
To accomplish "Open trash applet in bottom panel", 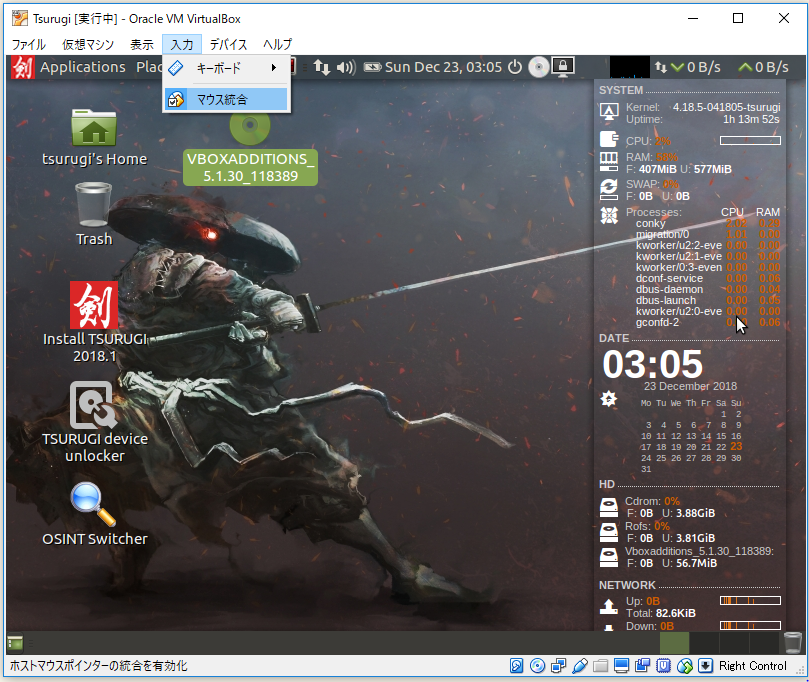I will pyautogui.click(x=792, y=643).
